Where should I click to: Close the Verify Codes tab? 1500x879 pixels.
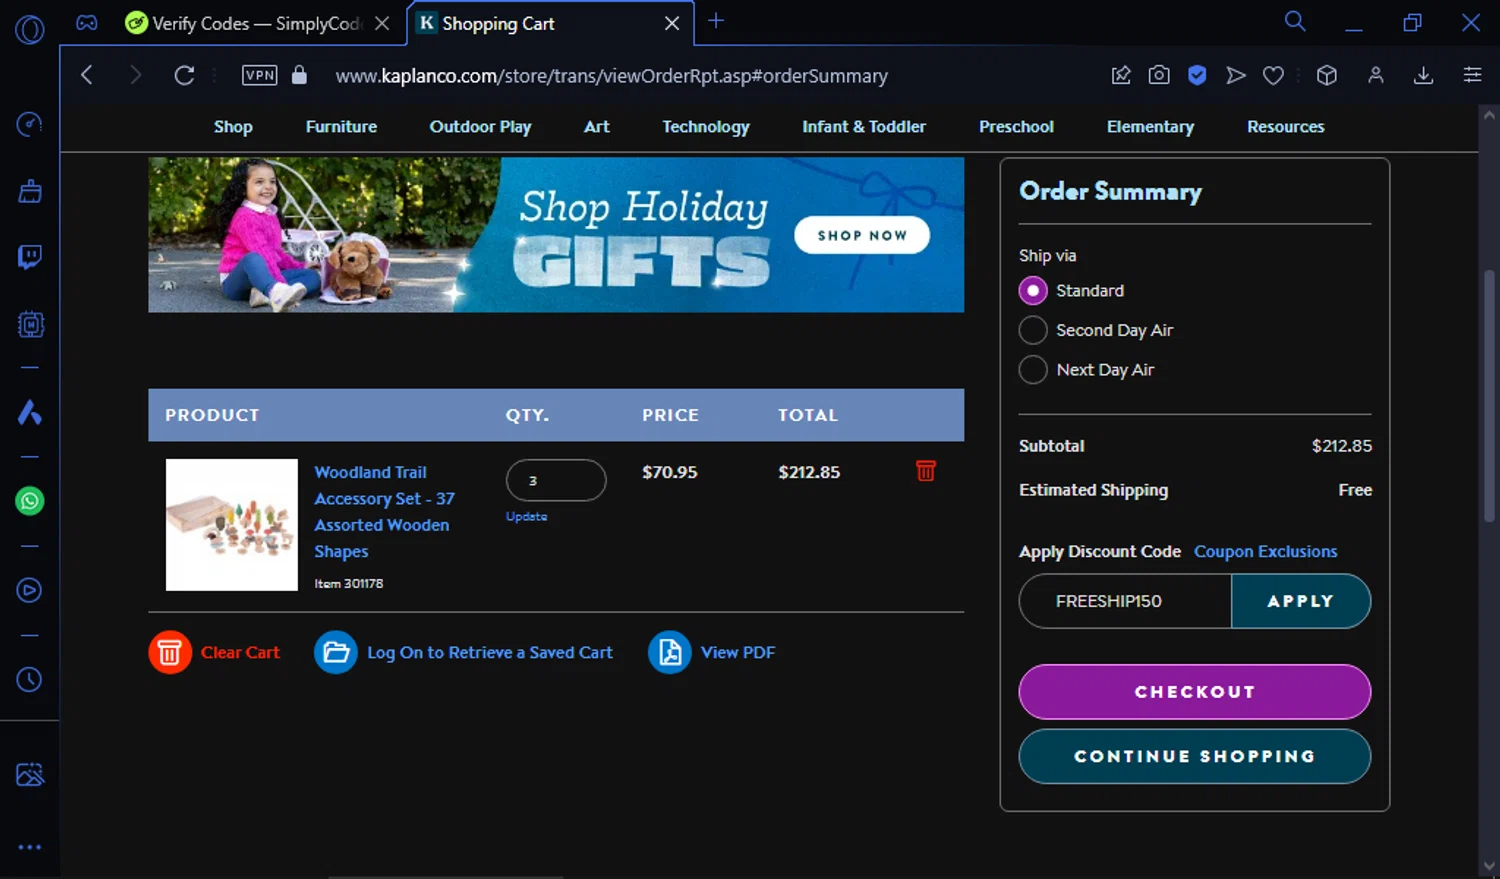coord(382,23)
